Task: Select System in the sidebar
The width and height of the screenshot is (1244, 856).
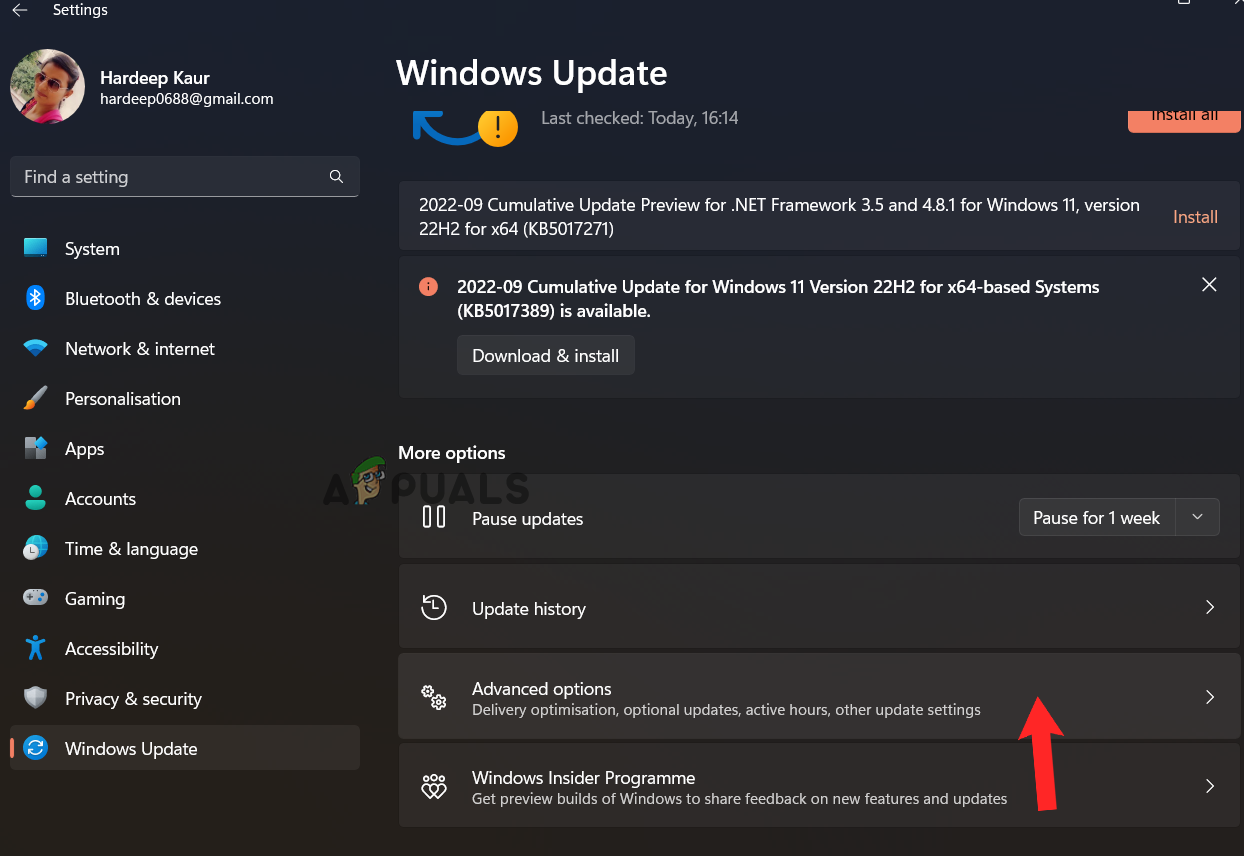Action: pyautogui.click(x=92, y=249)
